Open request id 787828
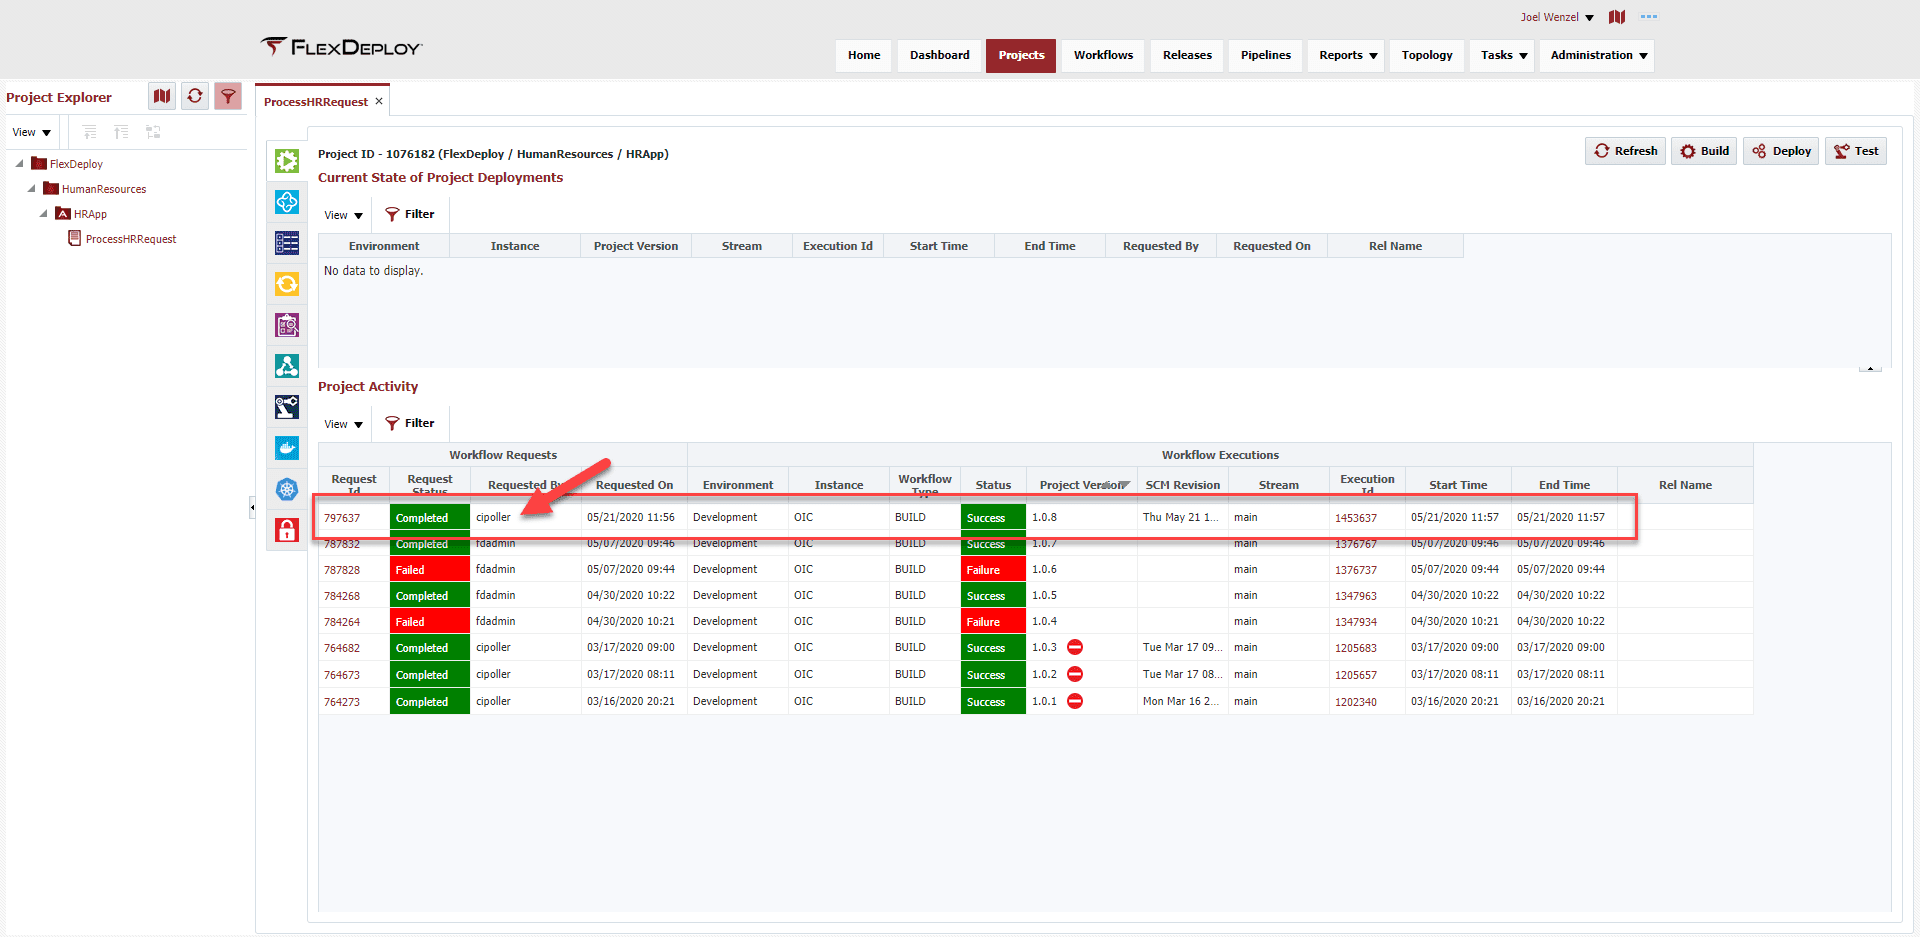 [x=342, y=570]
